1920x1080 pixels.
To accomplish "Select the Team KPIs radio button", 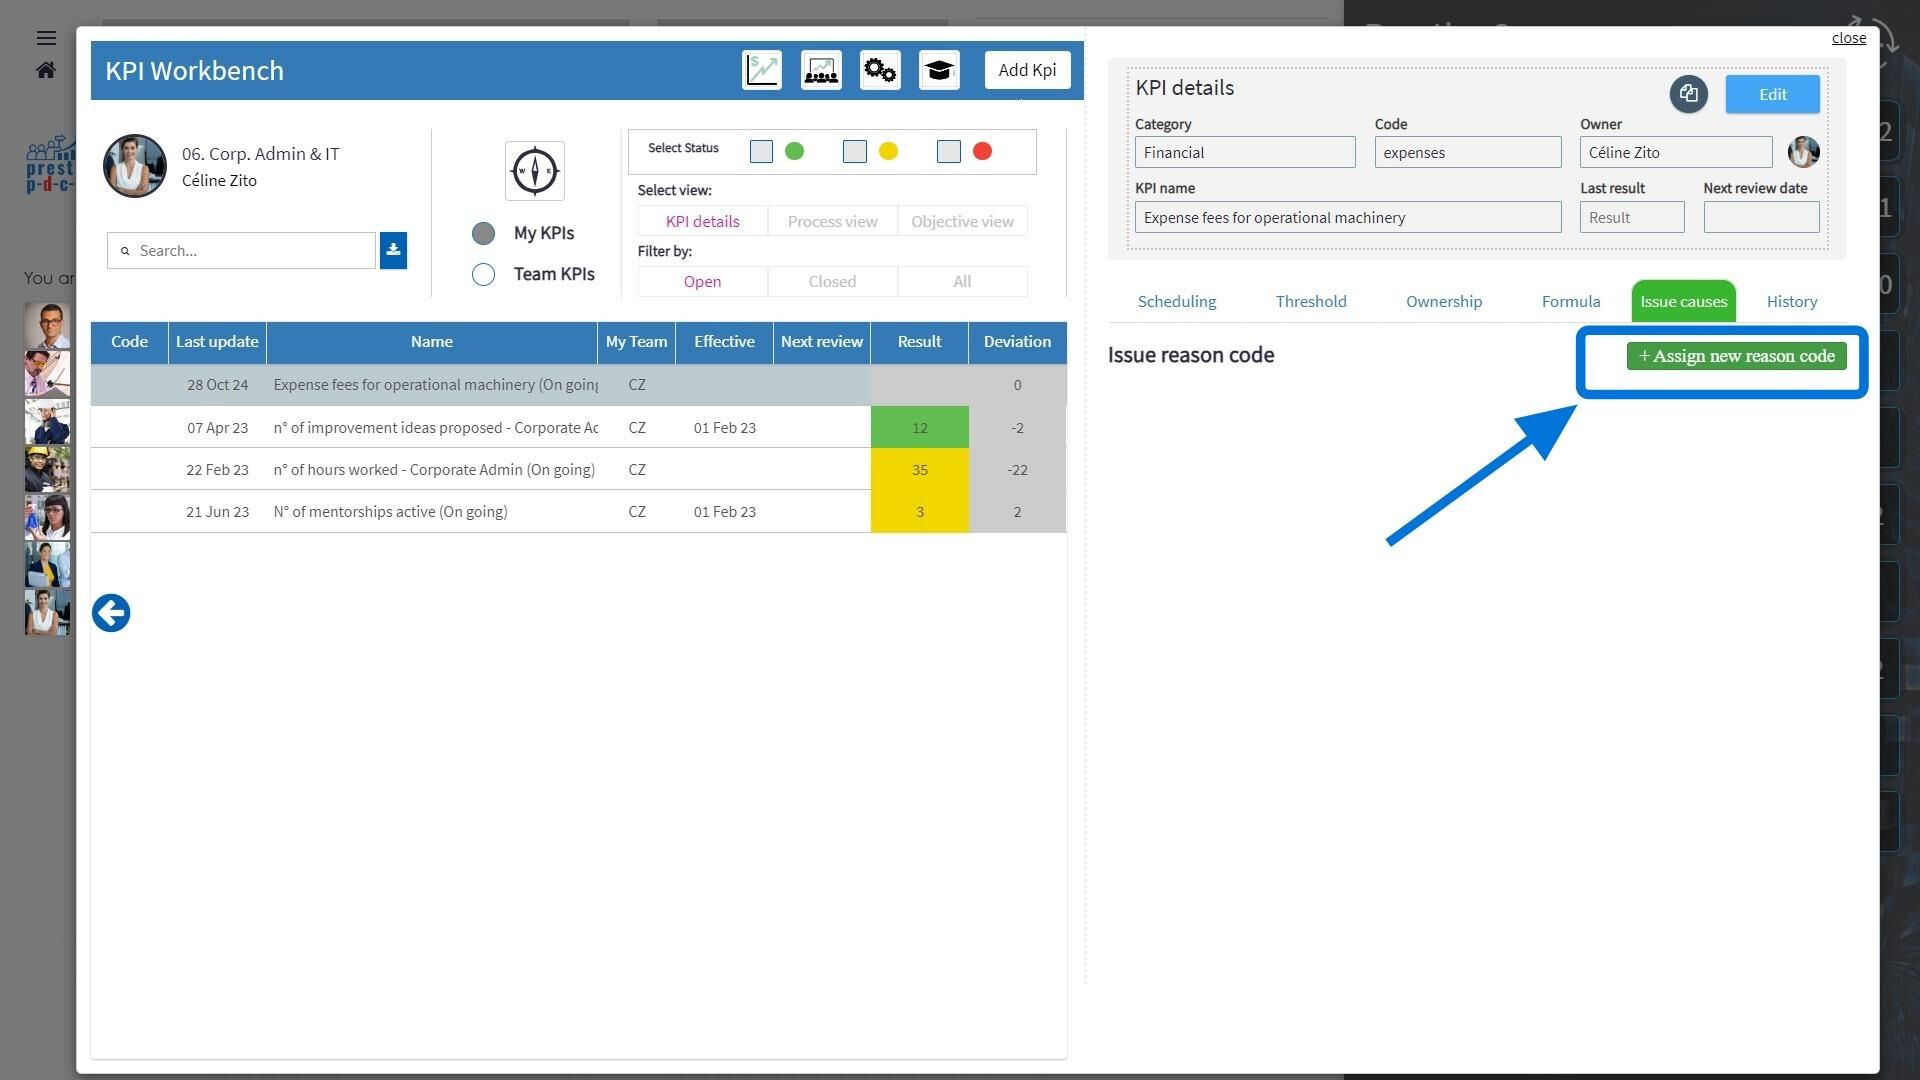I will 483,274.
